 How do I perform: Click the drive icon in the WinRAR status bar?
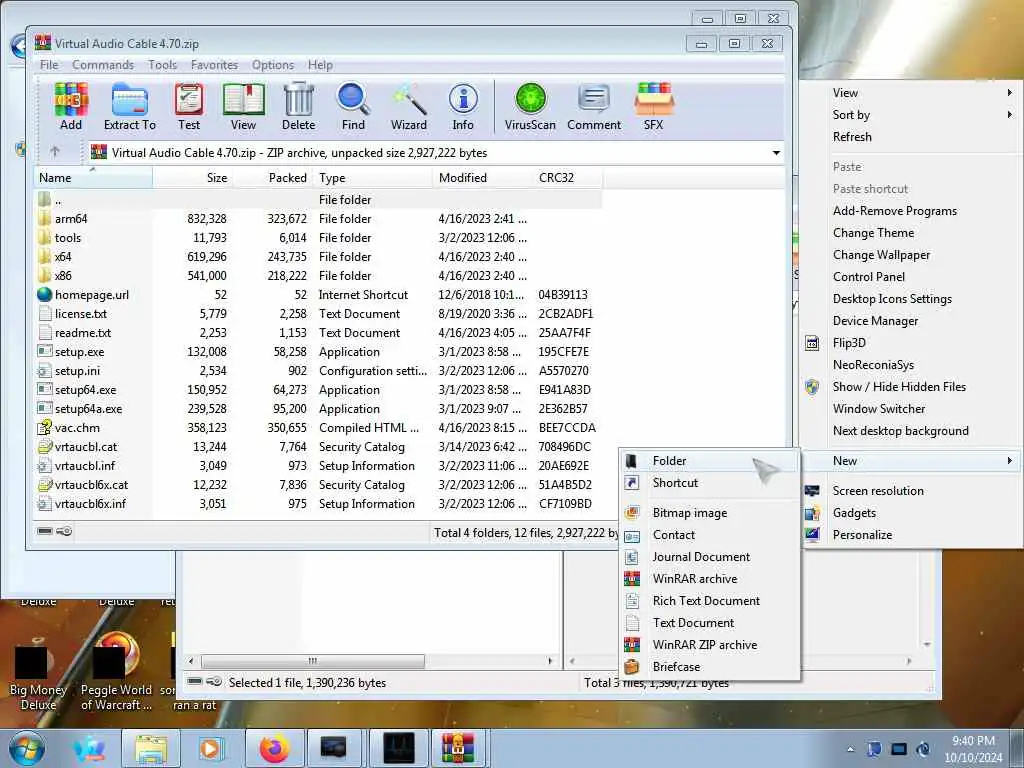tap(44, 531)
